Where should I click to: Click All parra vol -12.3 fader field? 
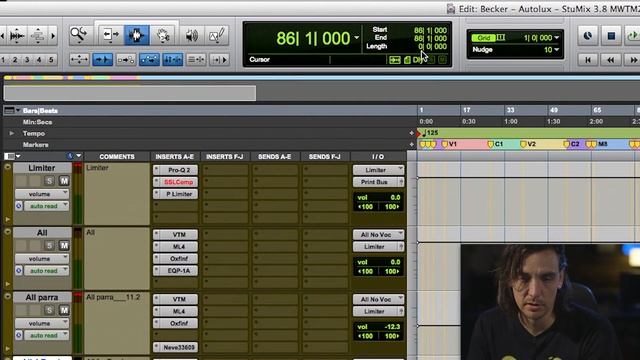(x=379, y=327)
